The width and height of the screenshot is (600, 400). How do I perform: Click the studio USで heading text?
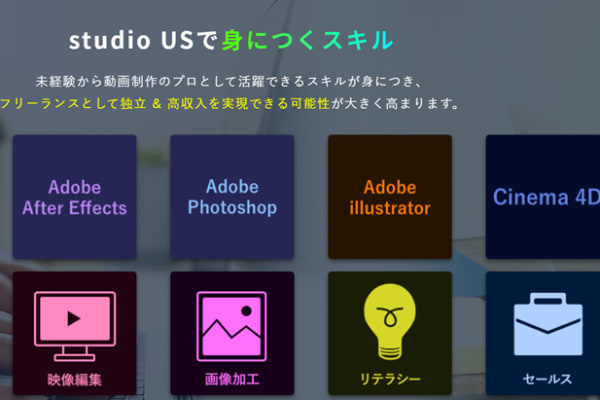(143, 40)
